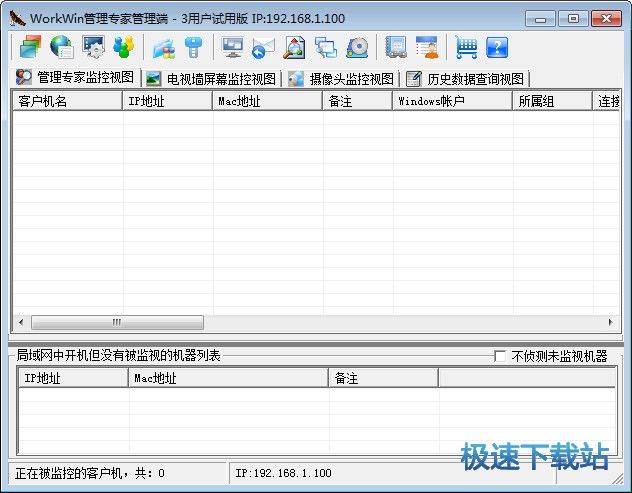The width and height of the screenshot is (632, 493).
Task: Click the monitor screen toolbar icon
Action: tap(232, 46)
